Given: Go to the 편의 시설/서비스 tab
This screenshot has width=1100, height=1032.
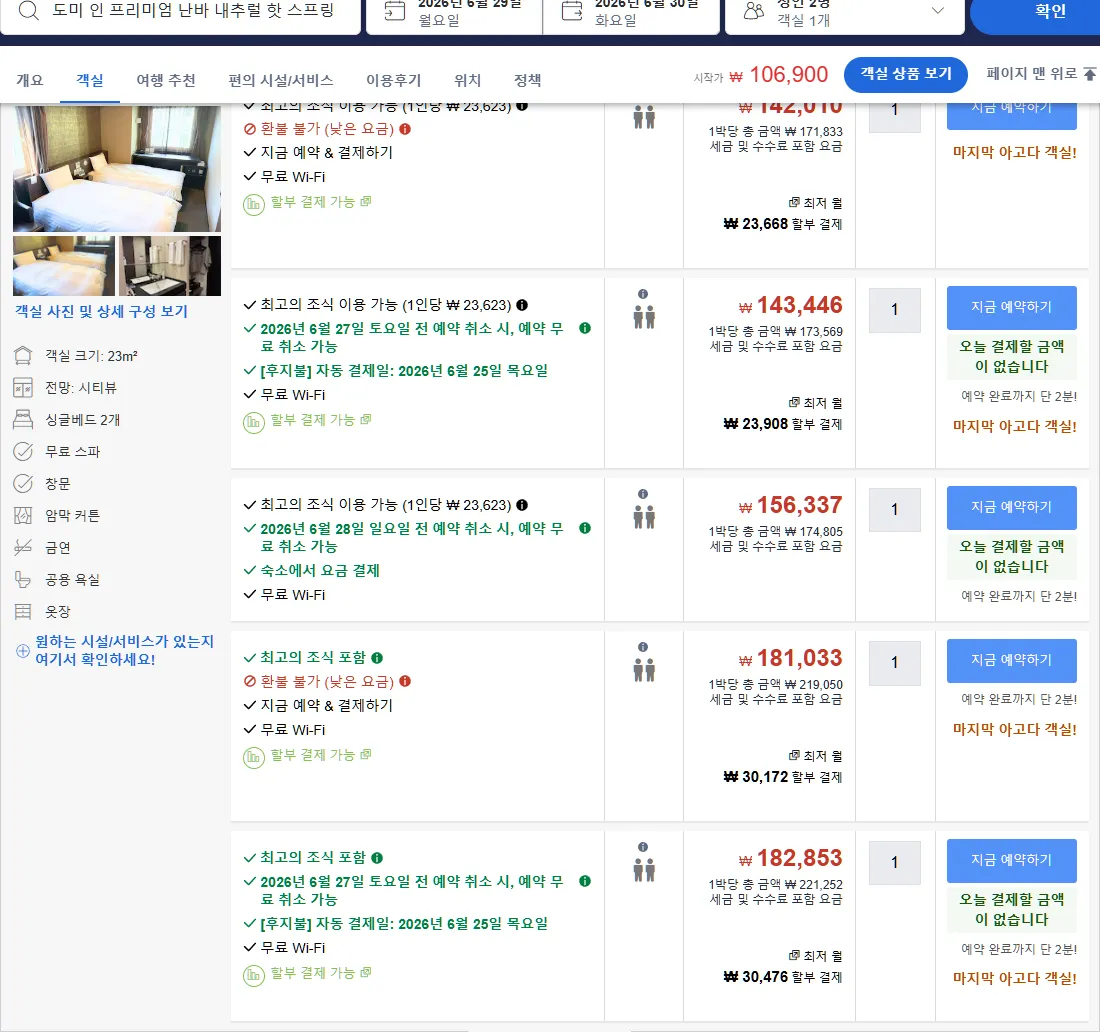Looking at the screenshot, I should click(x=281, y=81).
